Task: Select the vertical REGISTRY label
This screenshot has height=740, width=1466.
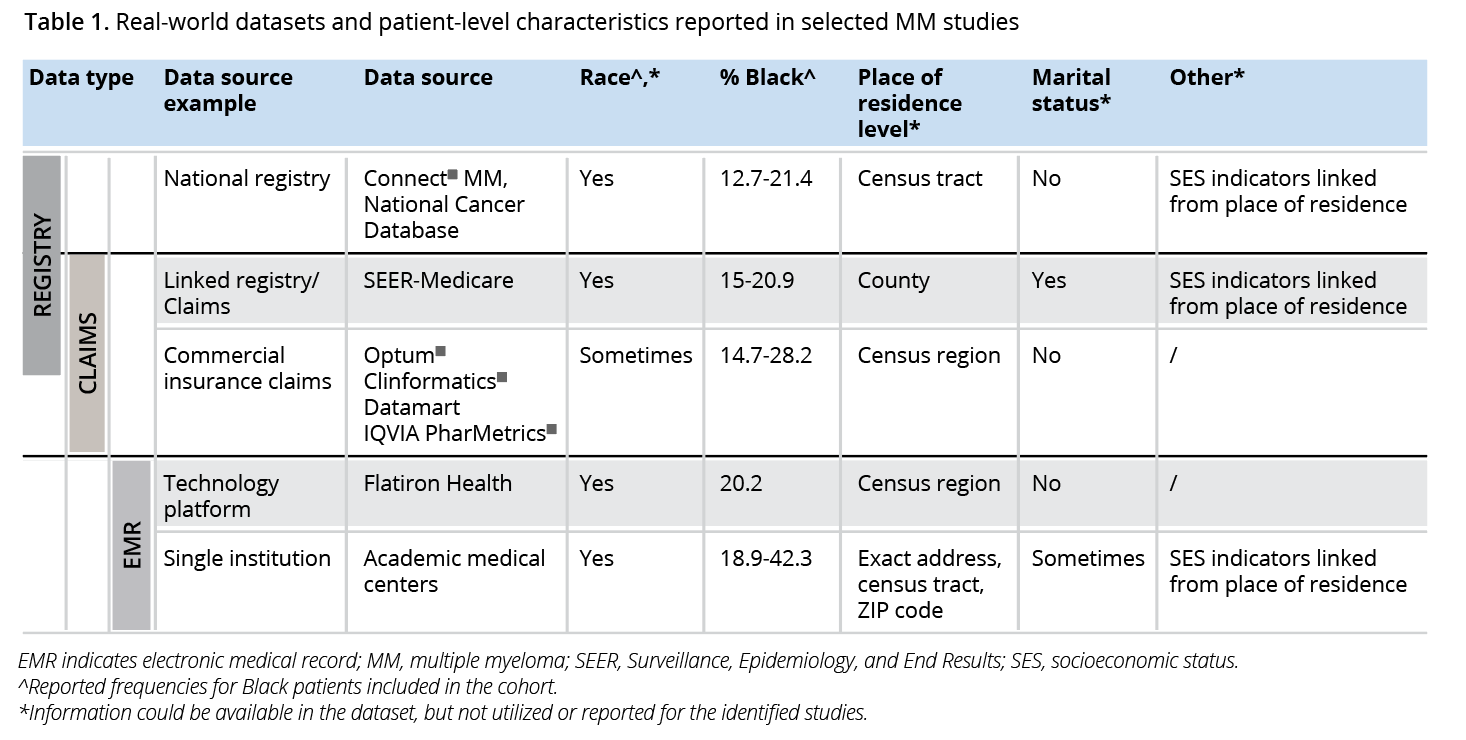Action: click(x=42, y=265)
